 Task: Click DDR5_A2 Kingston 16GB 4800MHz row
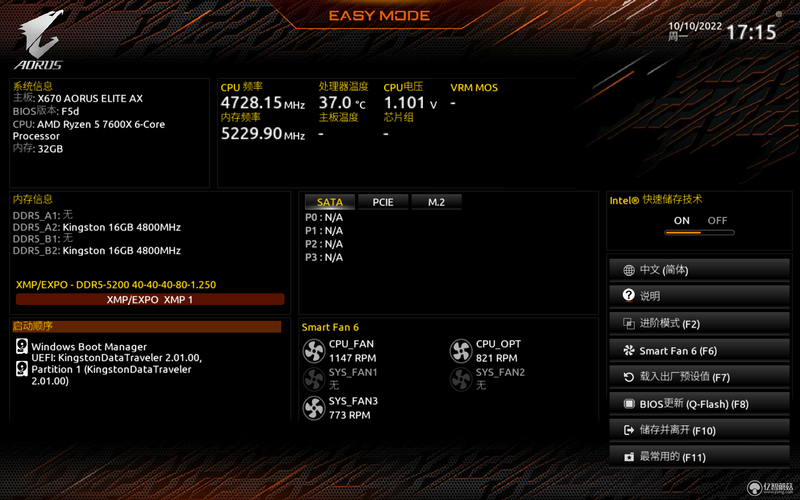tap(96, 227)
